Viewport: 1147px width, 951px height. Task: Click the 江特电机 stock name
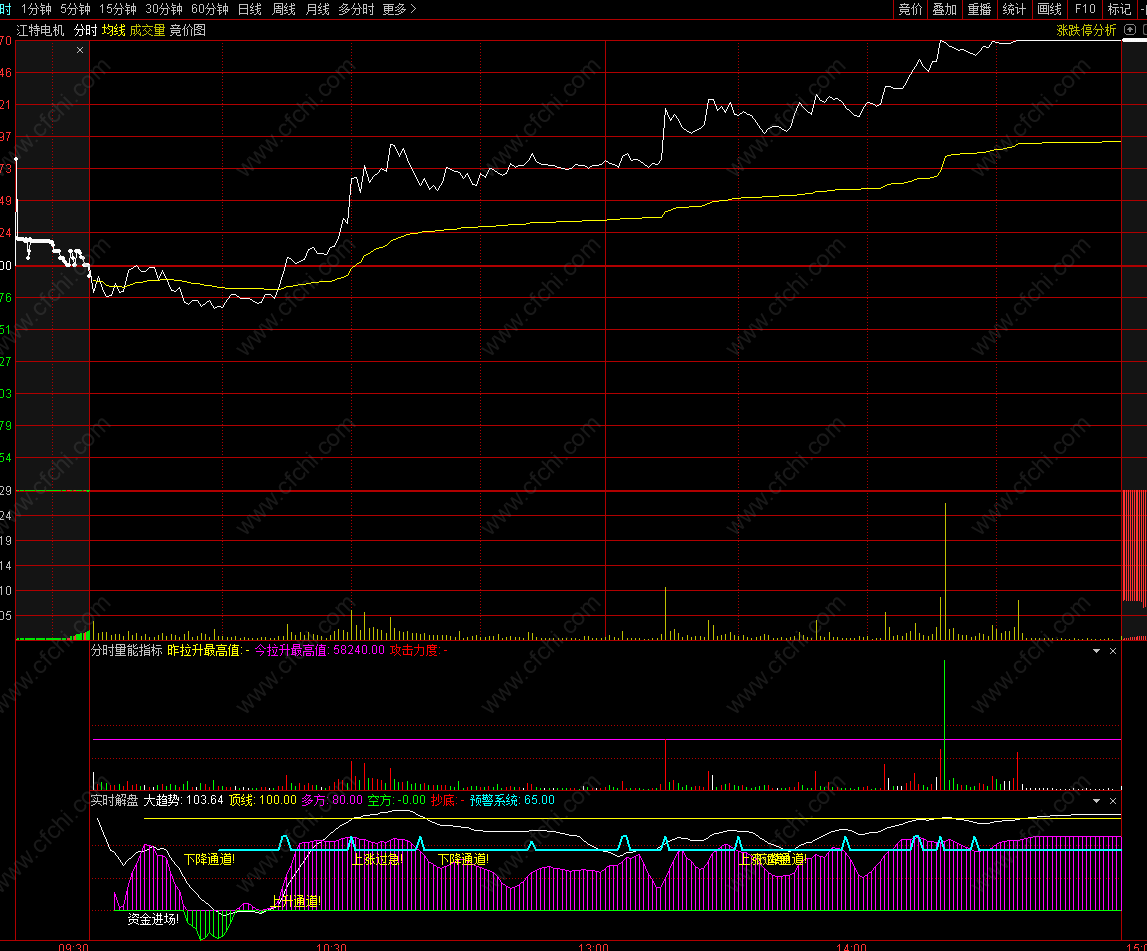coord(40,30)
